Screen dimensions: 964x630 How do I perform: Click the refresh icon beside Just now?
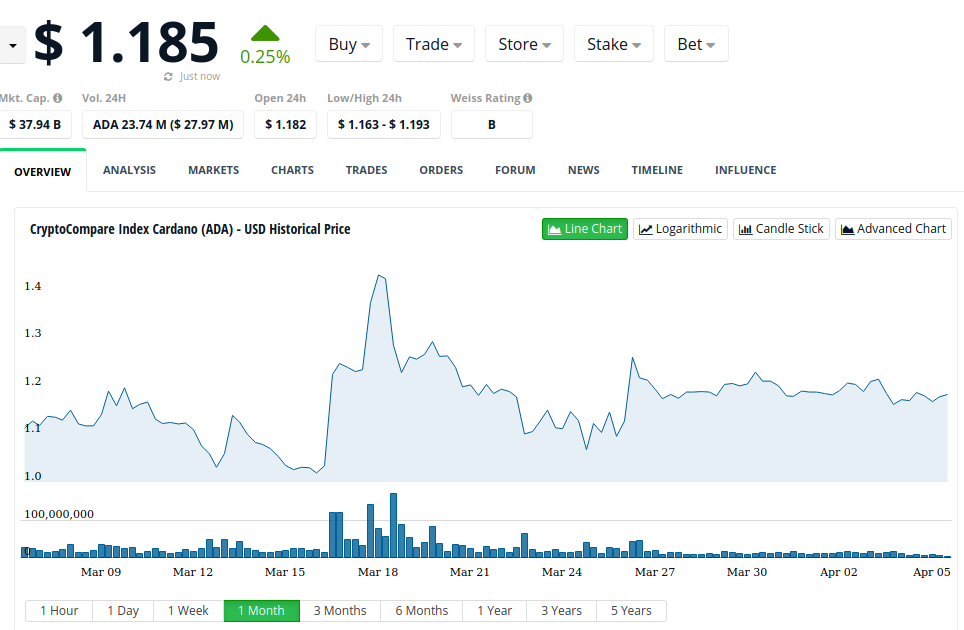coord(168,77)
